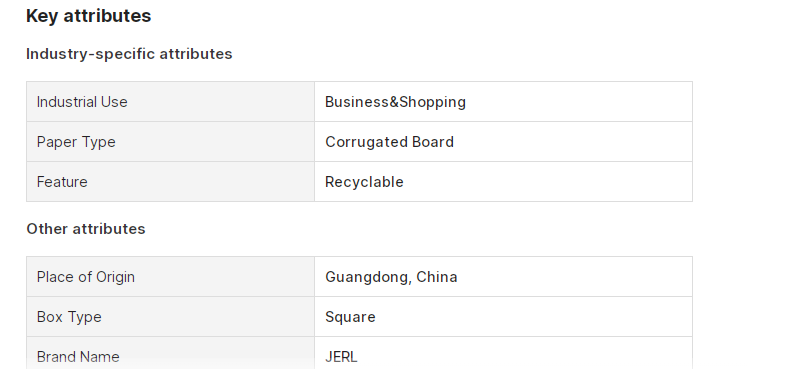Click the Paper Type label
The height and width of the screenshot is (369, 798).
click(x=76, y=142)
